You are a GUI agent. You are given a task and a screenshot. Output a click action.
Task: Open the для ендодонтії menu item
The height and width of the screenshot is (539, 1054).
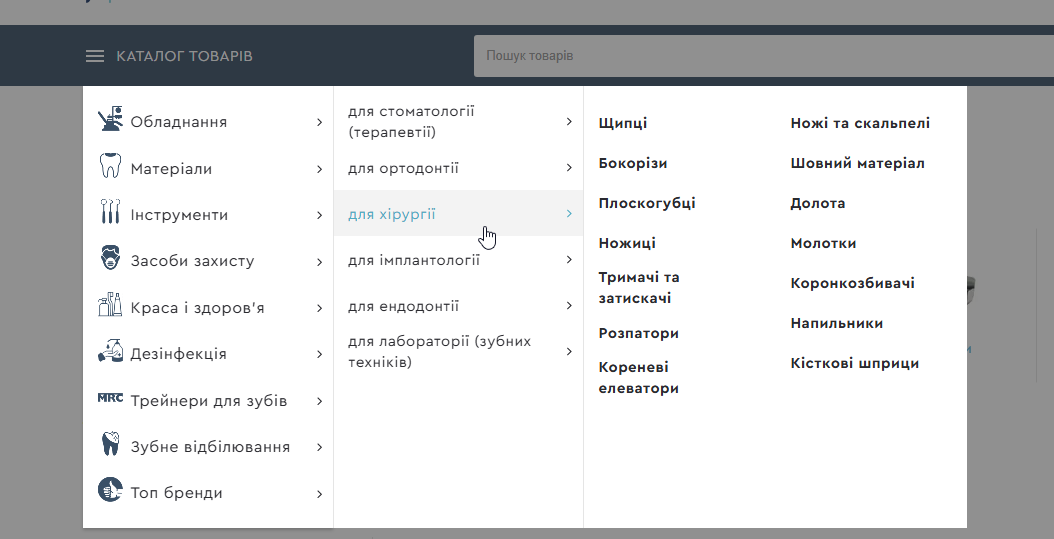pyautogui.click(x=404, y=306)
